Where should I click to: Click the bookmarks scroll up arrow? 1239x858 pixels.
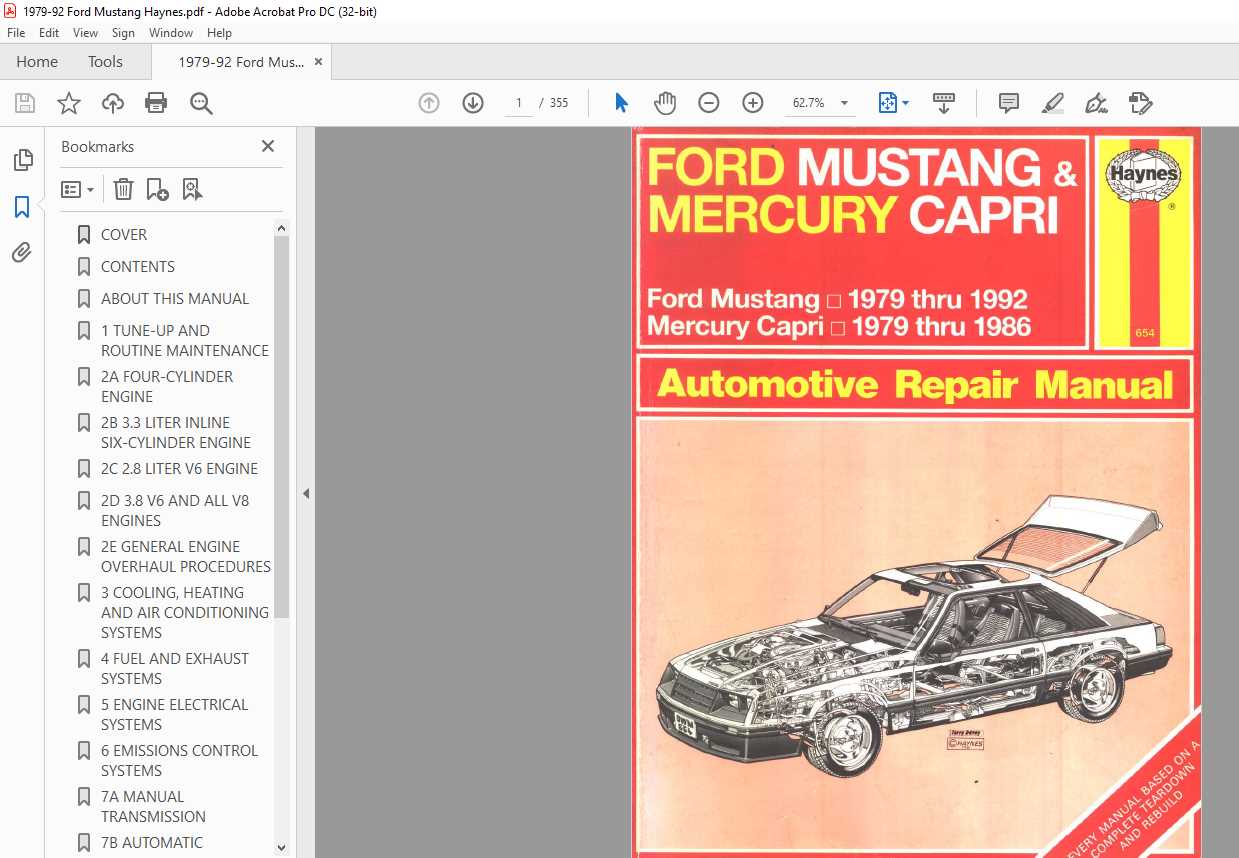click(x=282, y=228)
